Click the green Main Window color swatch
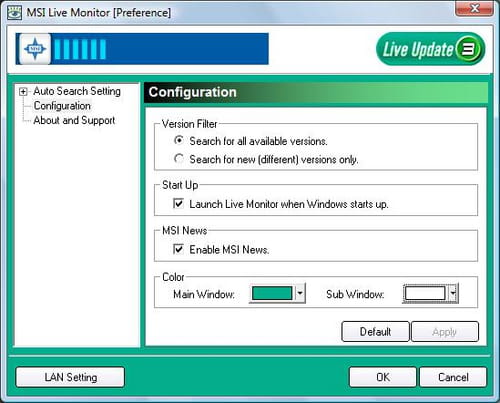This screenshot has height=403, width=500. (272, 293)
